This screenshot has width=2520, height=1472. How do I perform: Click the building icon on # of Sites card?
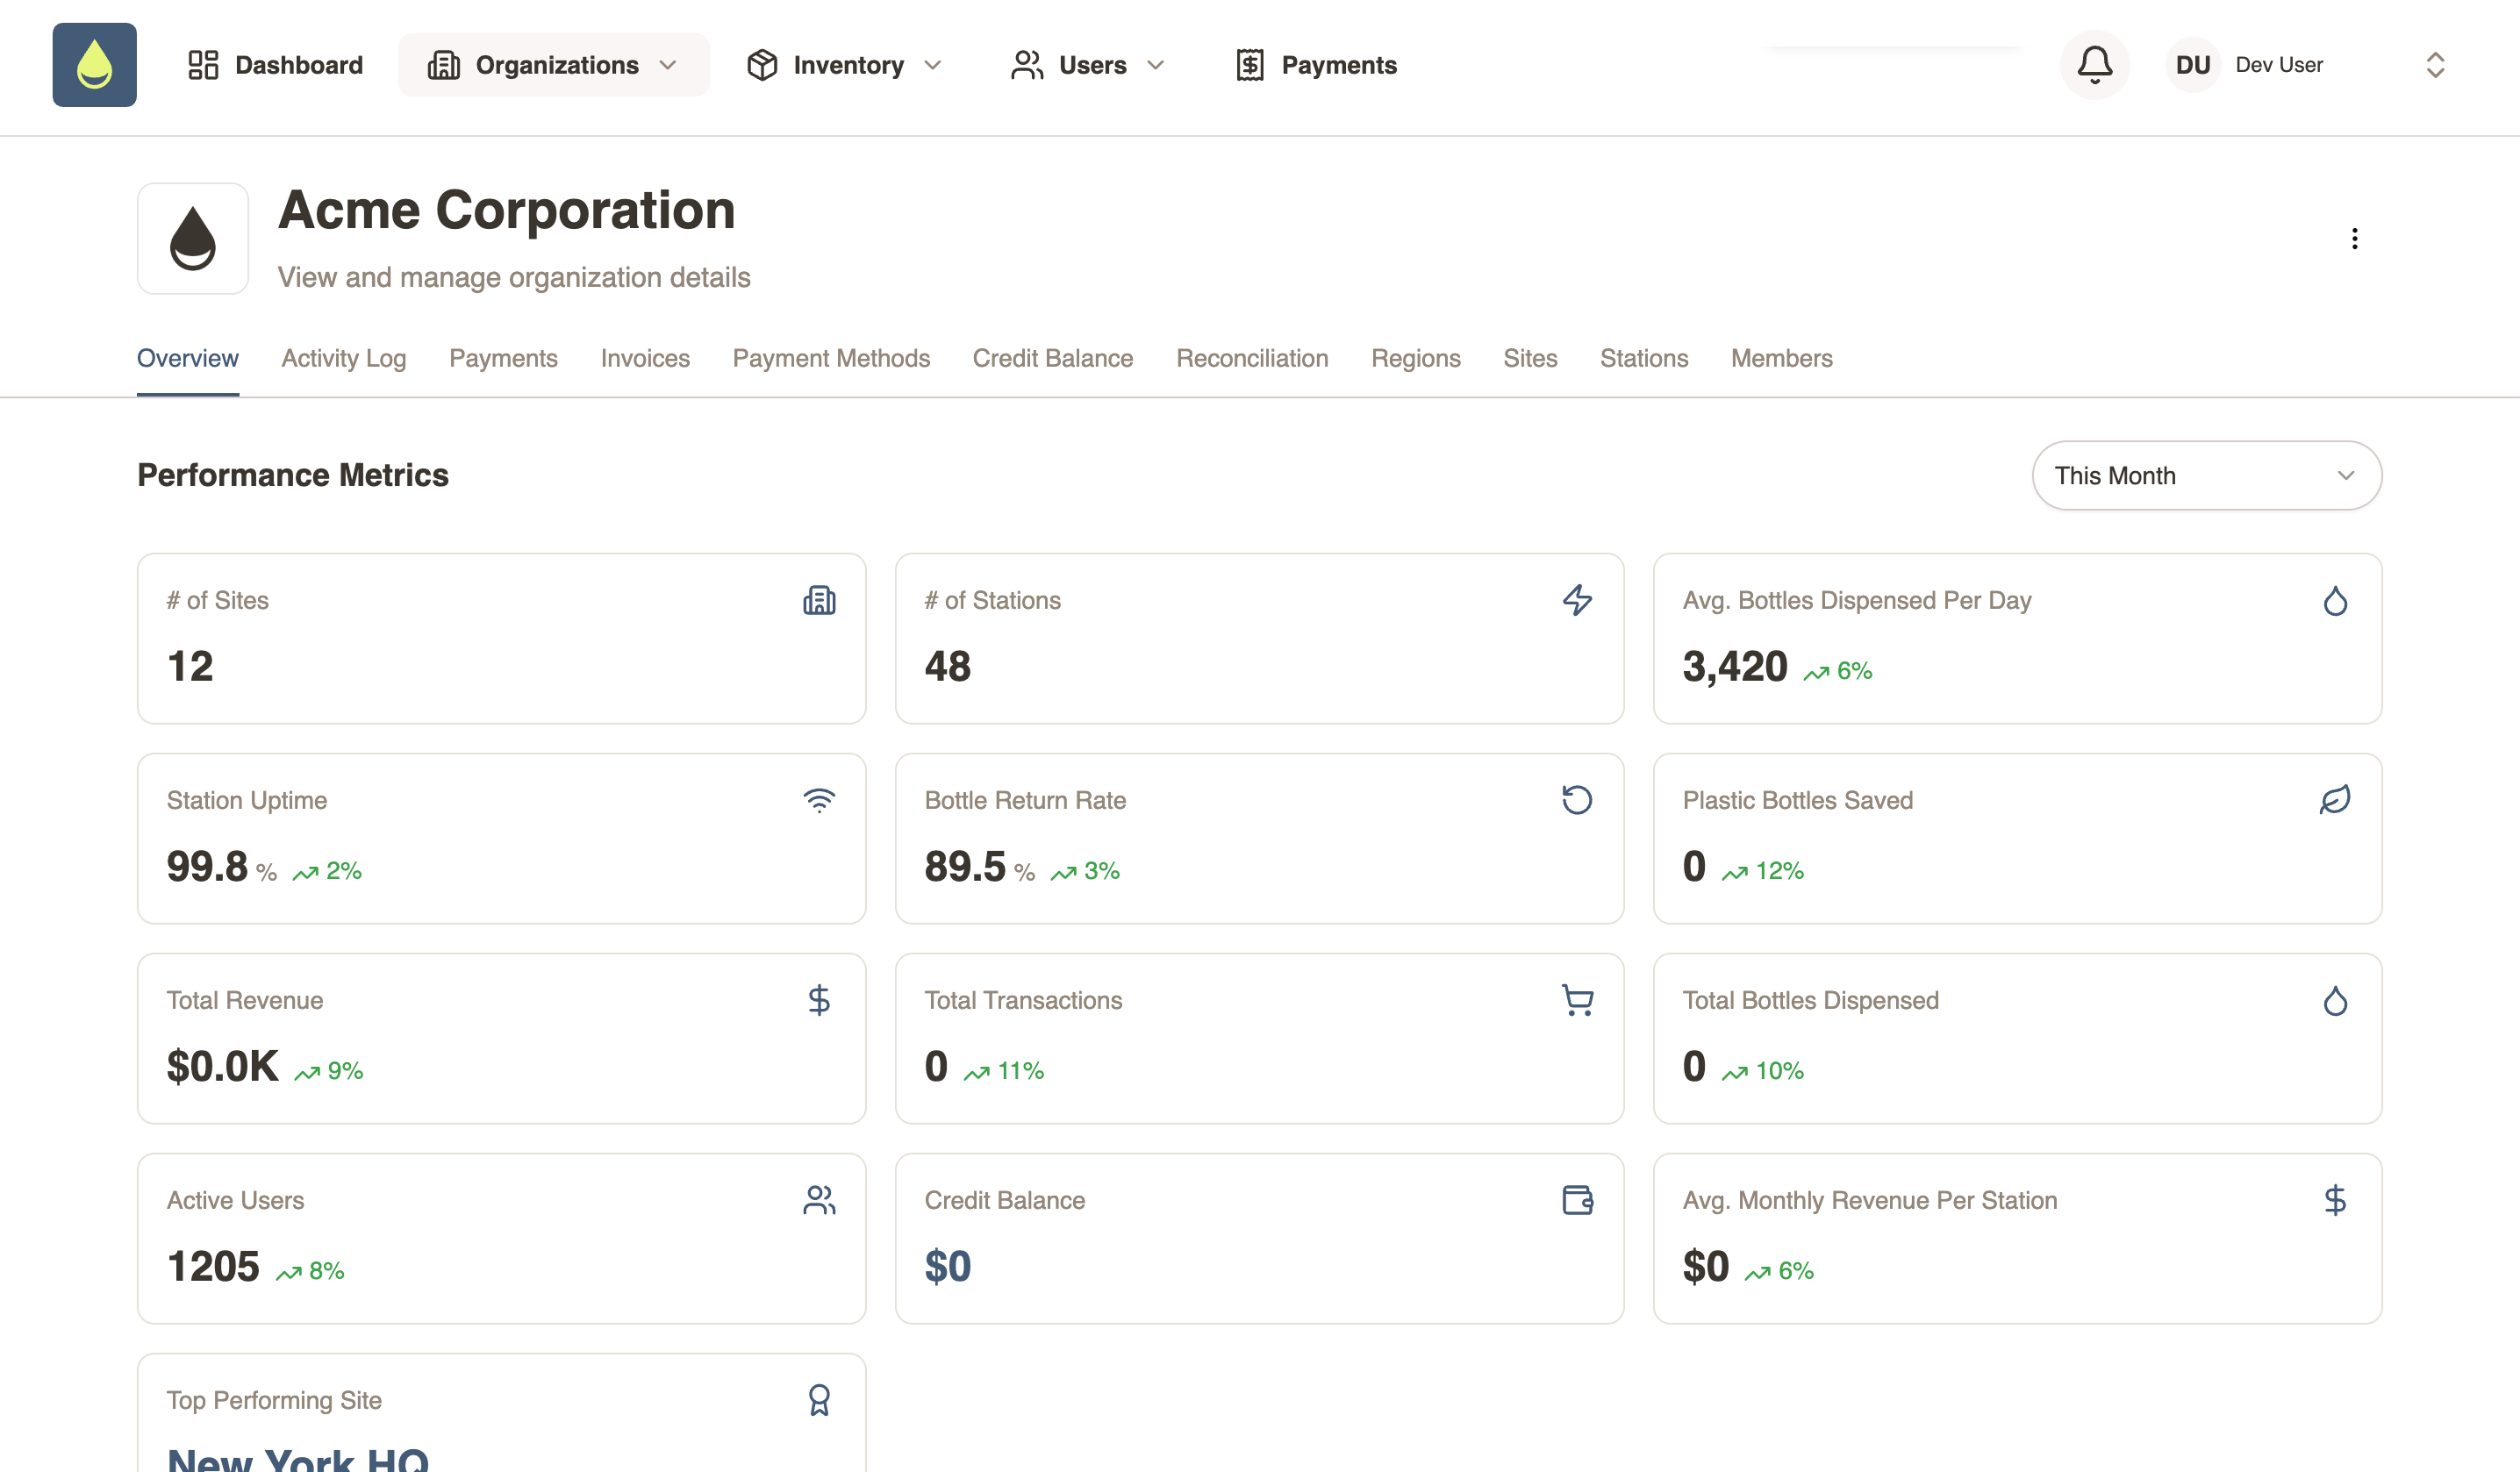tap(819, 600)
